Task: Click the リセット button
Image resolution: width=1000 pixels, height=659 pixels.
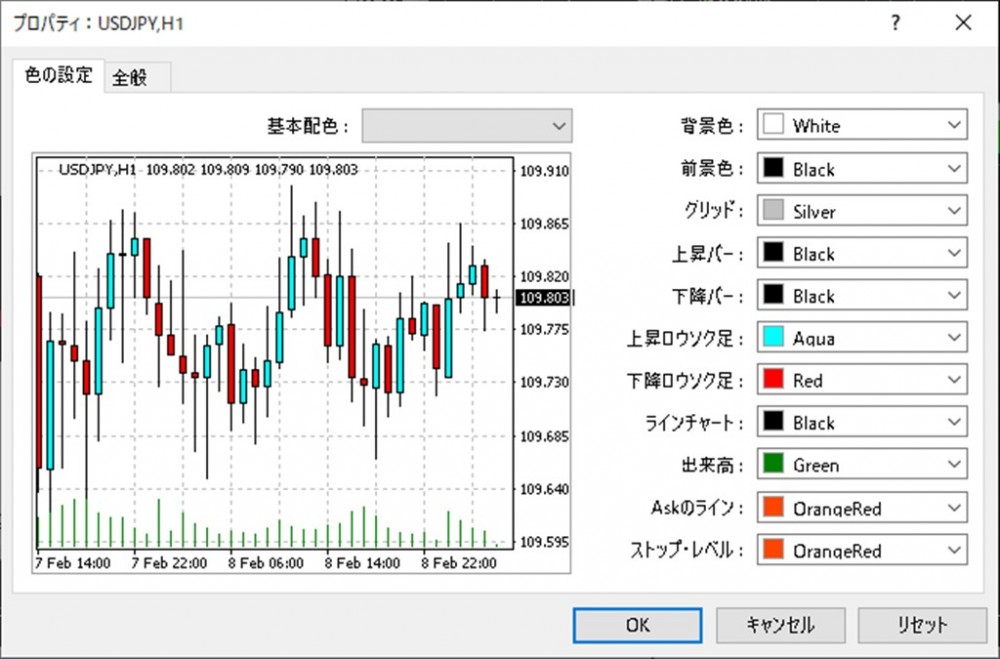Action: [922, 625]
